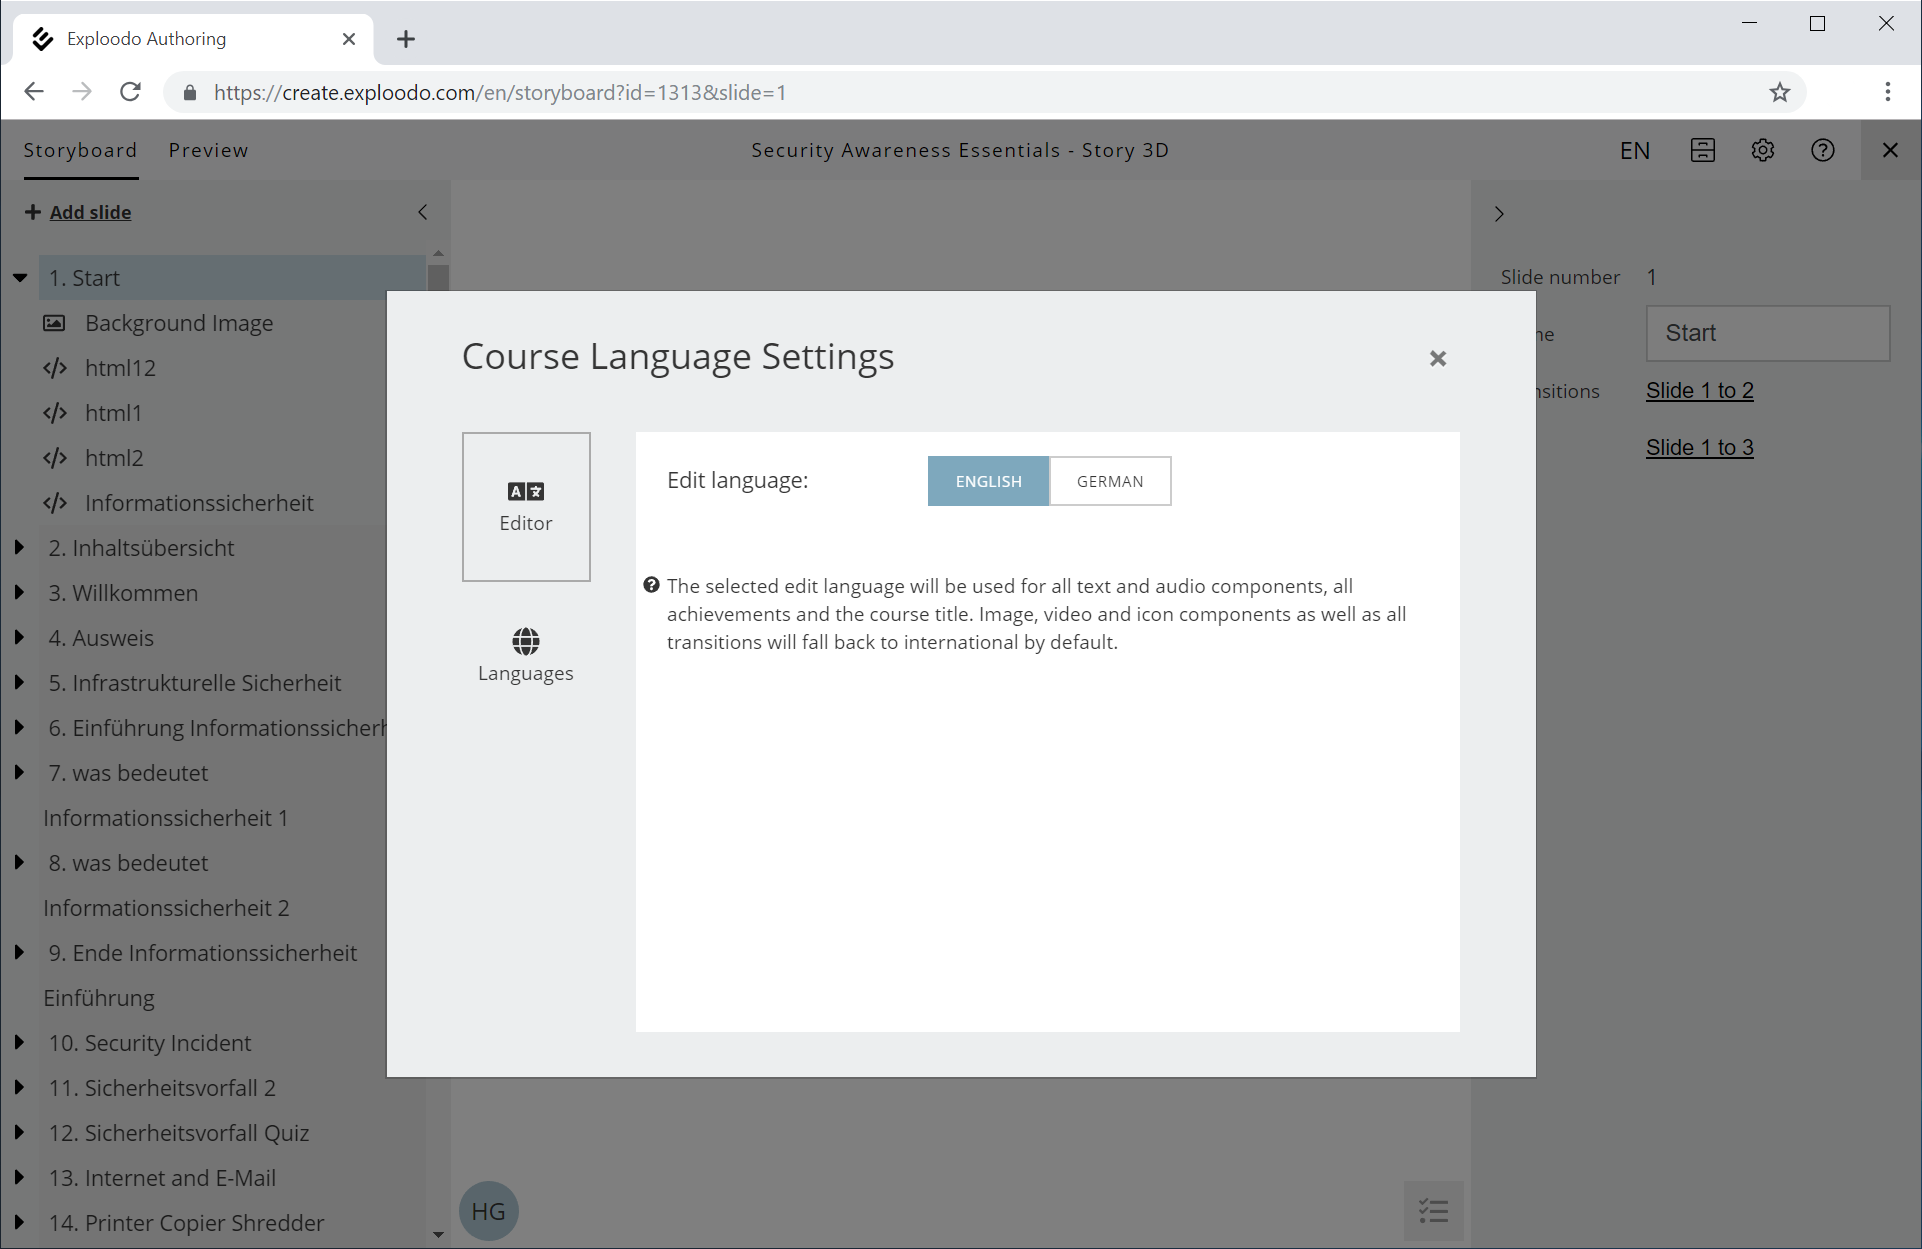Select ENGLISH as edit language
This screenshot has width=1922, height=1249.
(988, 481)
